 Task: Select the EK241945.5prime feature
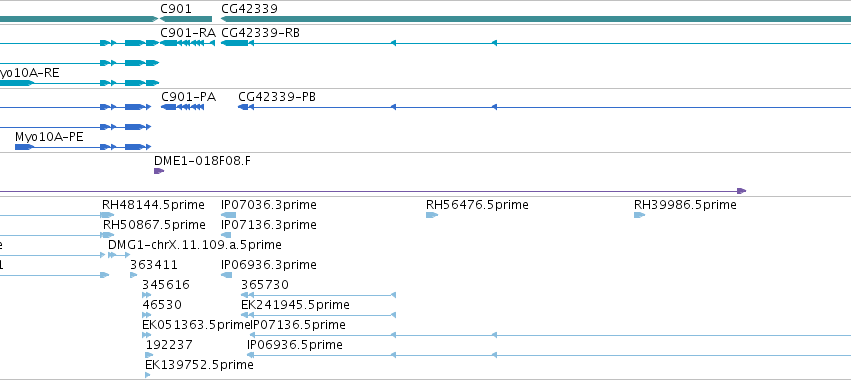pyautogui.click(x=319, y=315)
